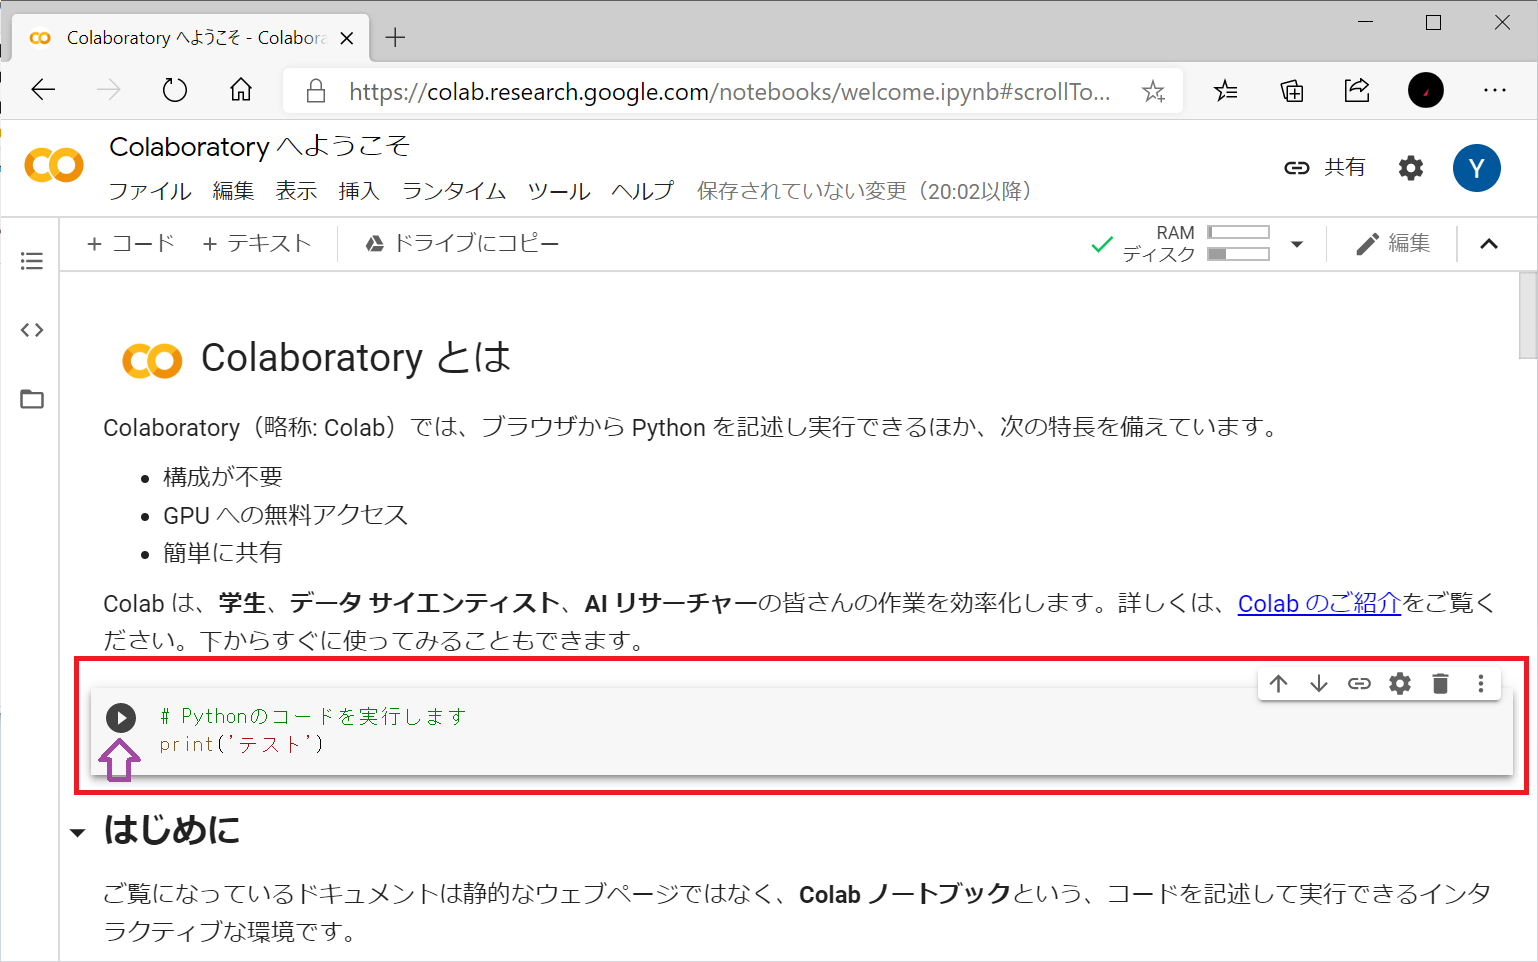
Task: Open the cell's more actions menu
Action: [1481, 684]
